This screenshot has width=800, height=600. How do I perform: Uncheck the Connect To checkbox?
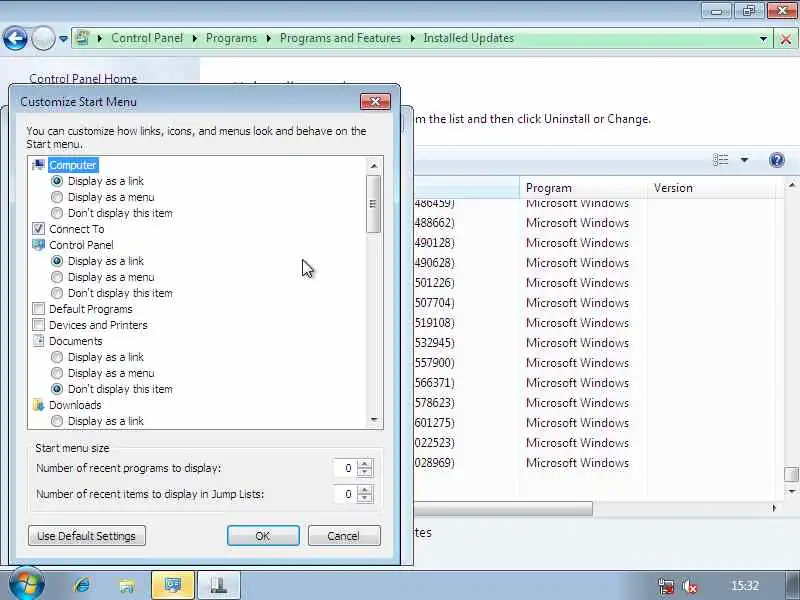[x=38, y=229]
